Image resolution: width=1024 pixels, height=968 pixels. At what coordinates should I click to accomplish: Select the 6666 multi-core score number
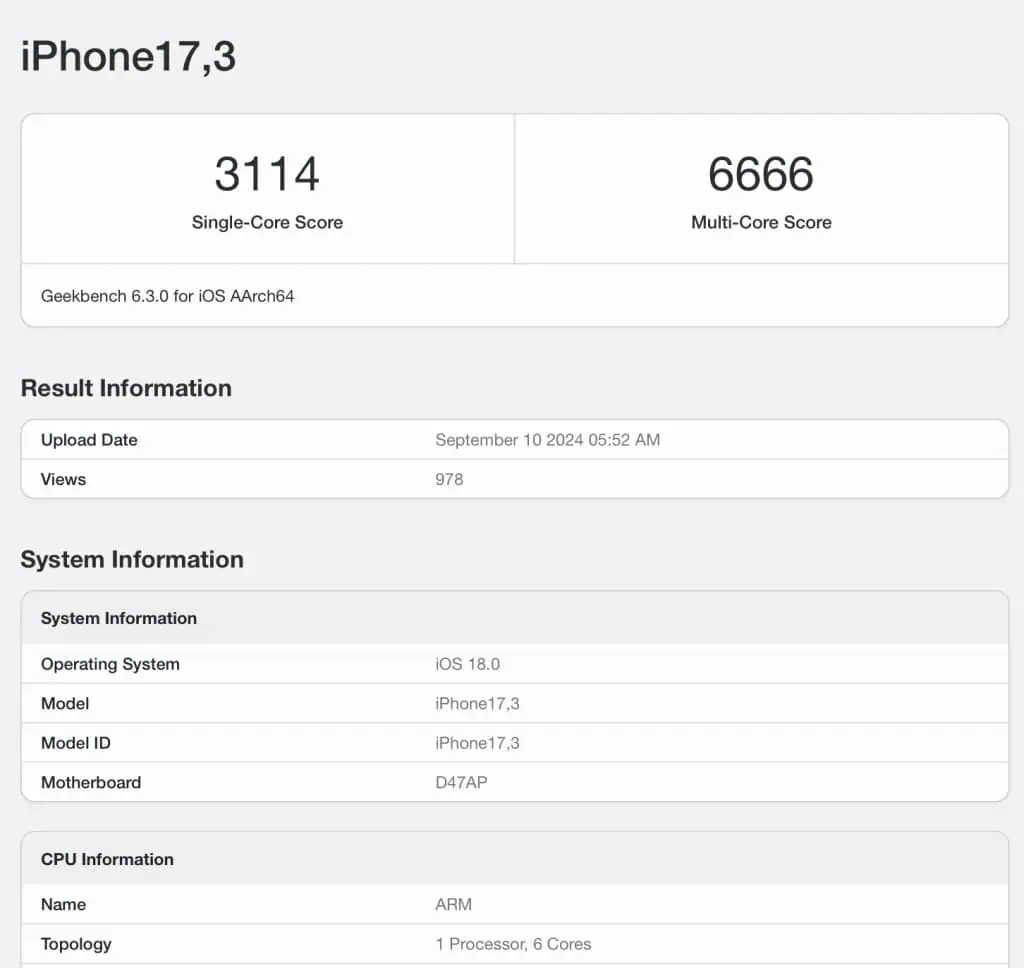761,174
